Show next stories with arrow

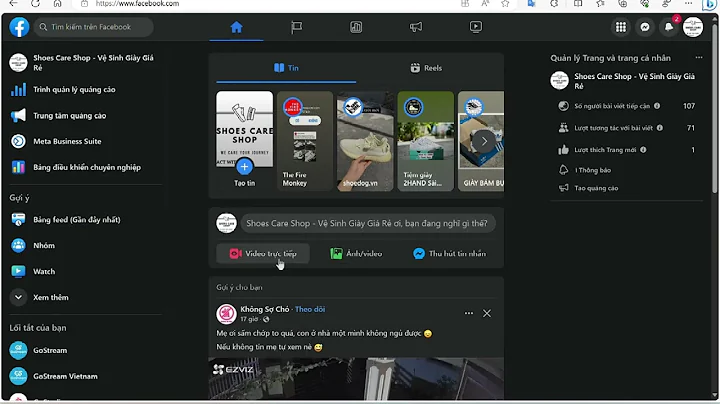[484, 141]
